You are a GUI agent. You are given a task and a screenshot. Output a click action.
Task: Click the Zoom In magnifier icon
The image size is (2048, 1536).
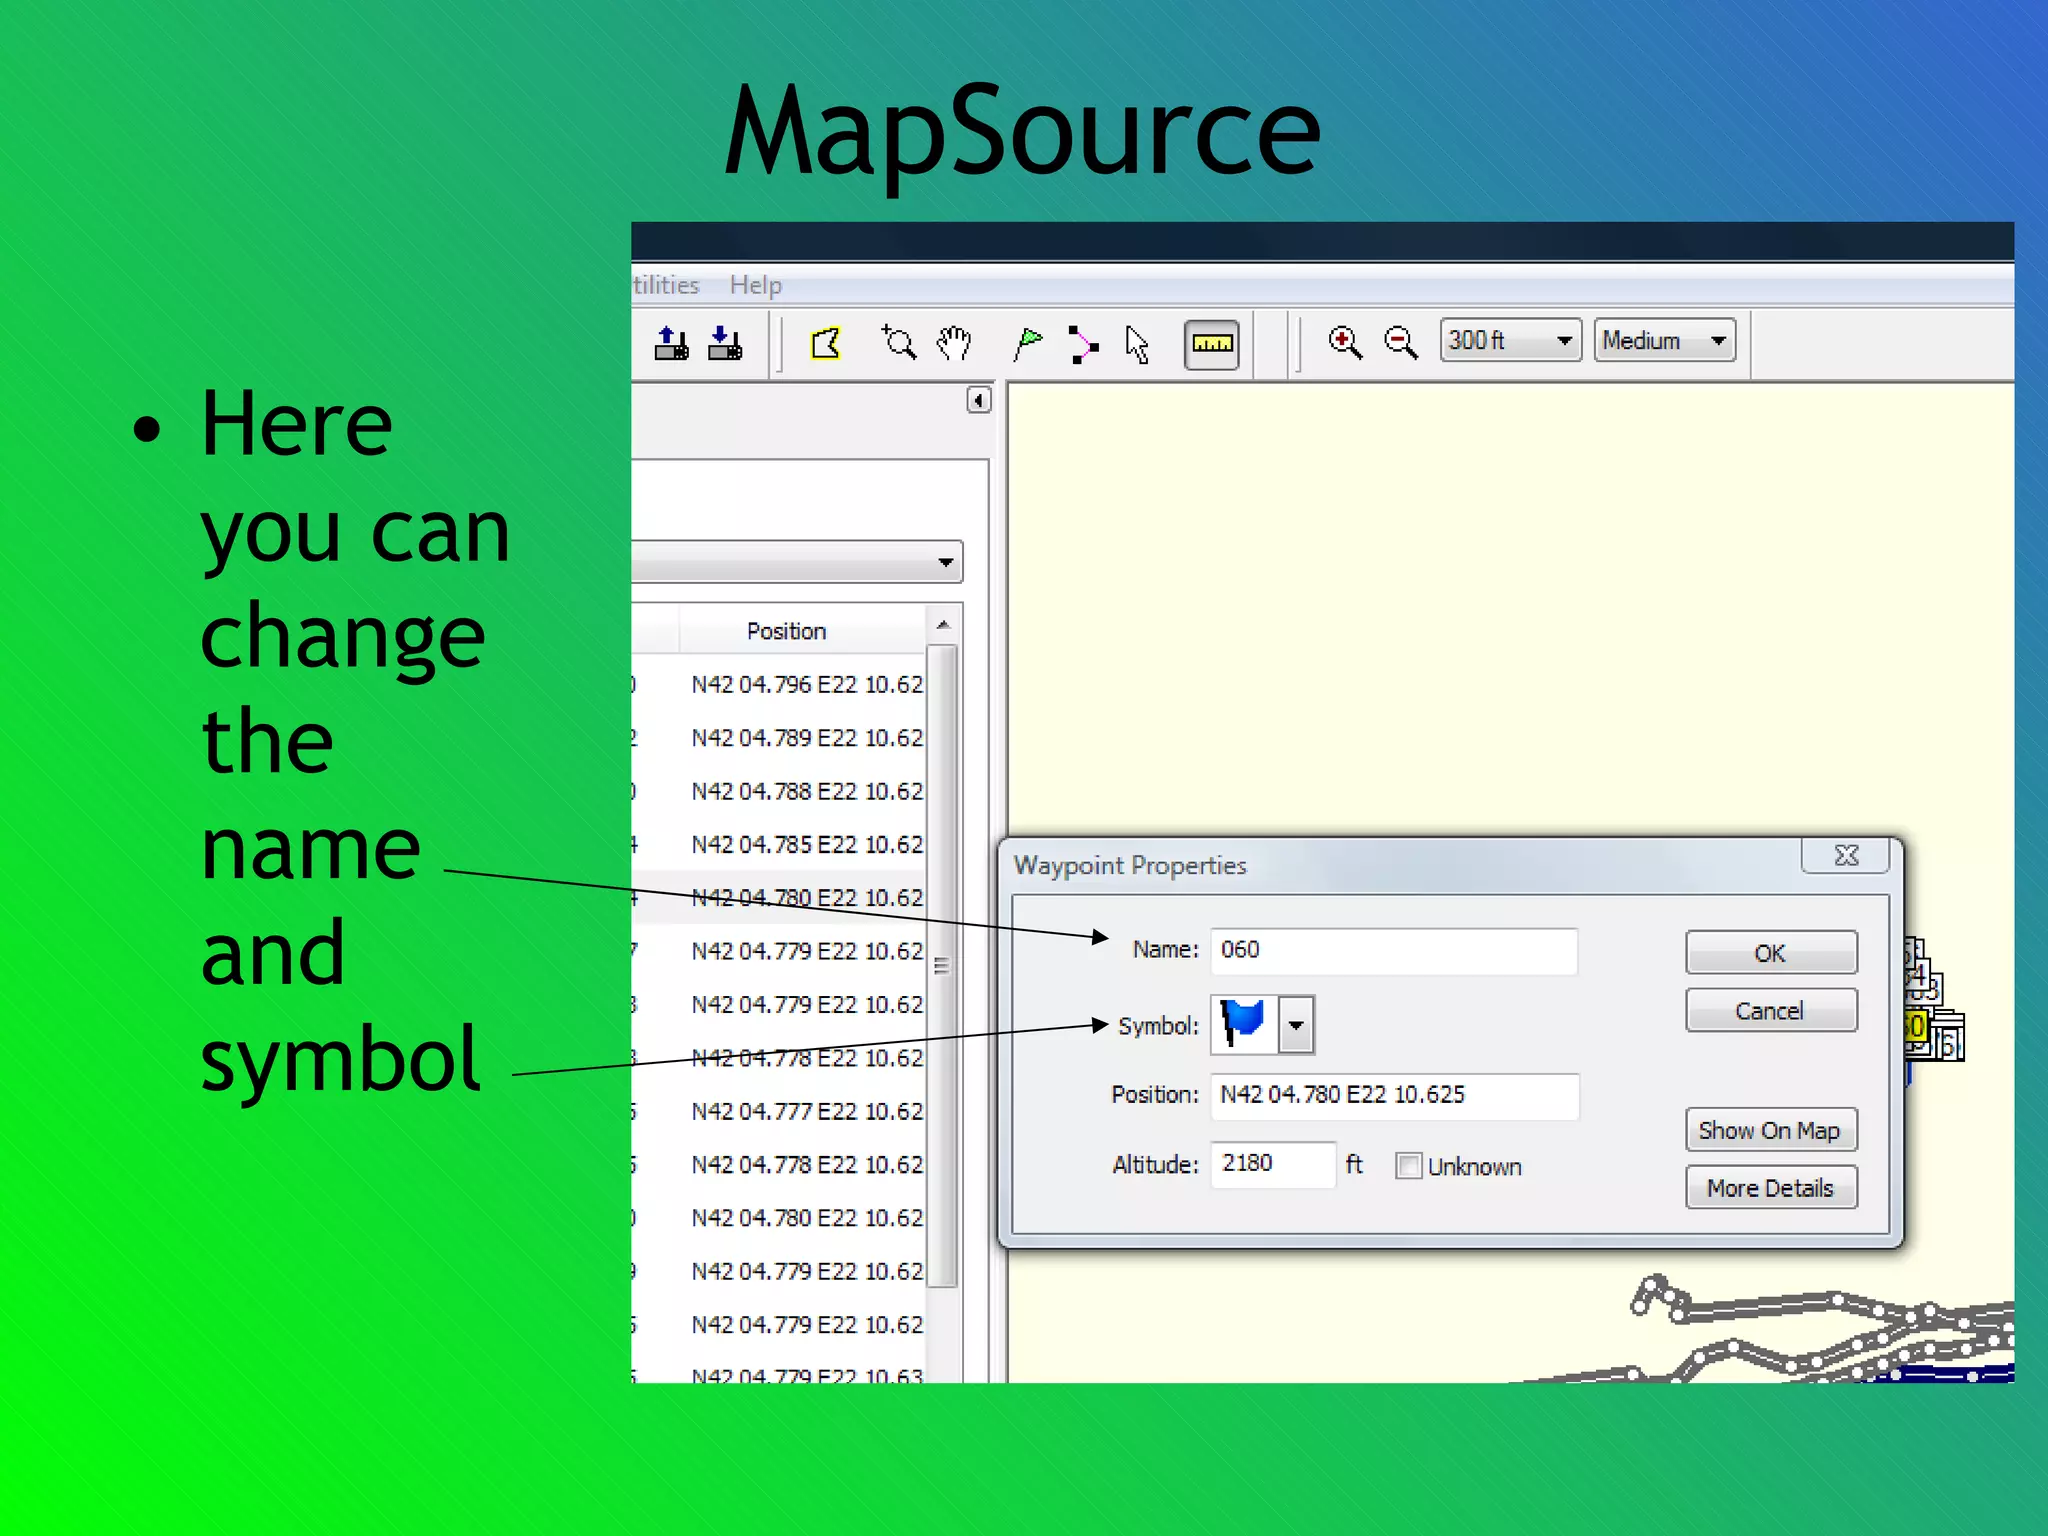click(x=1345, y=342)
